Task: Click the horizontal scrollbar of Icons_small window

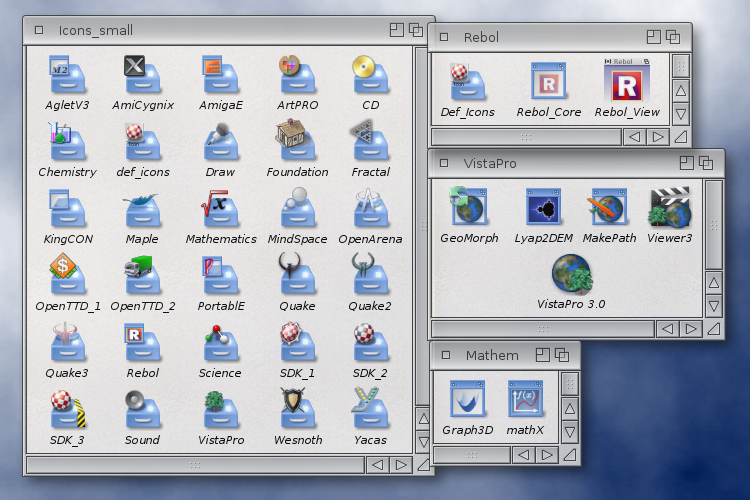Action: pos(195,465)
